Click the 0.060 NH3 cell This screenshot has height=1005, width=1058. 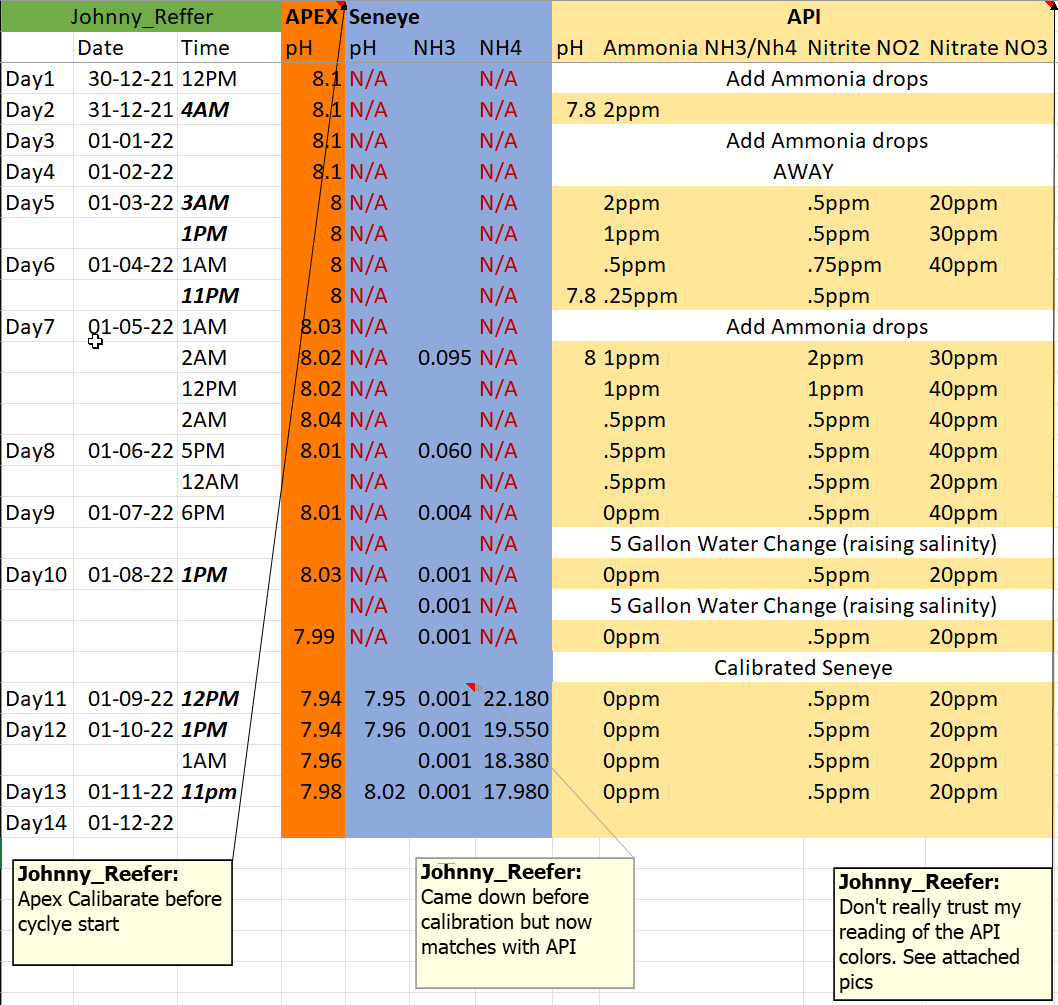(x=444, y=452)
